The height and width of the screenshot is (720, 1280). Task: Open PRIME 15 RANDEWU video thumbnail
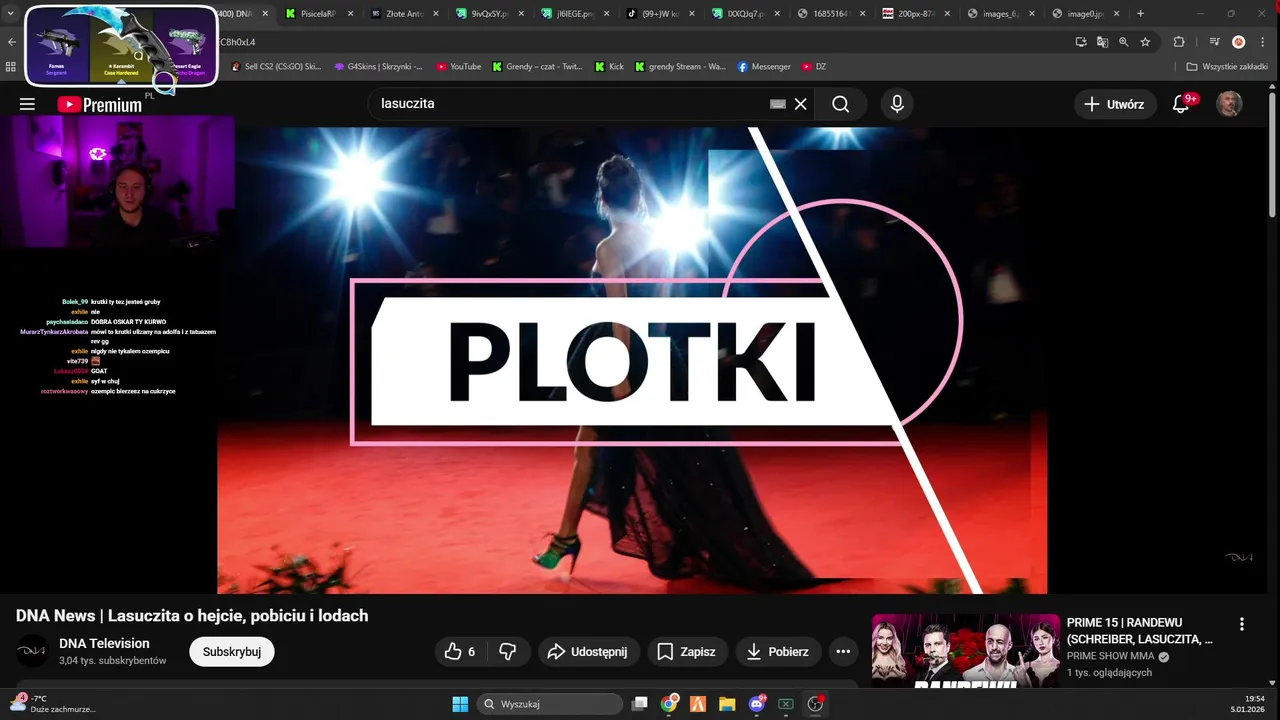click(965, 650)
